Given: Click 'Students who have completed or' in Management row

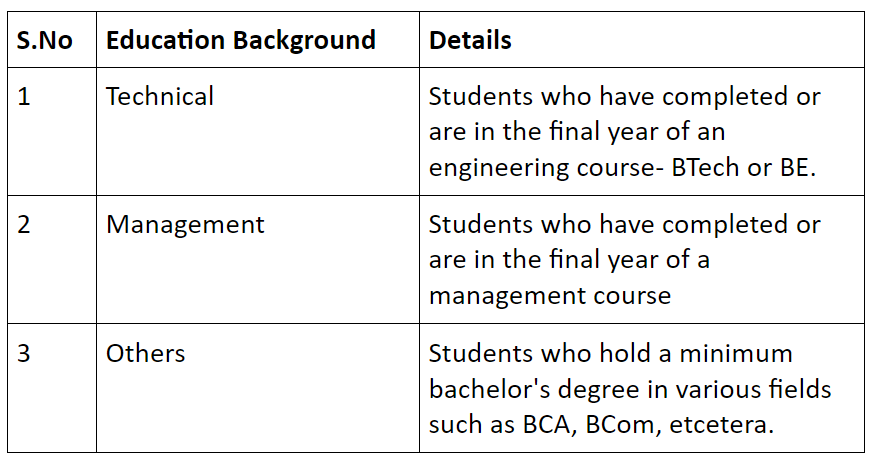Looking at the screenshot, I should [x=625, y=225].
